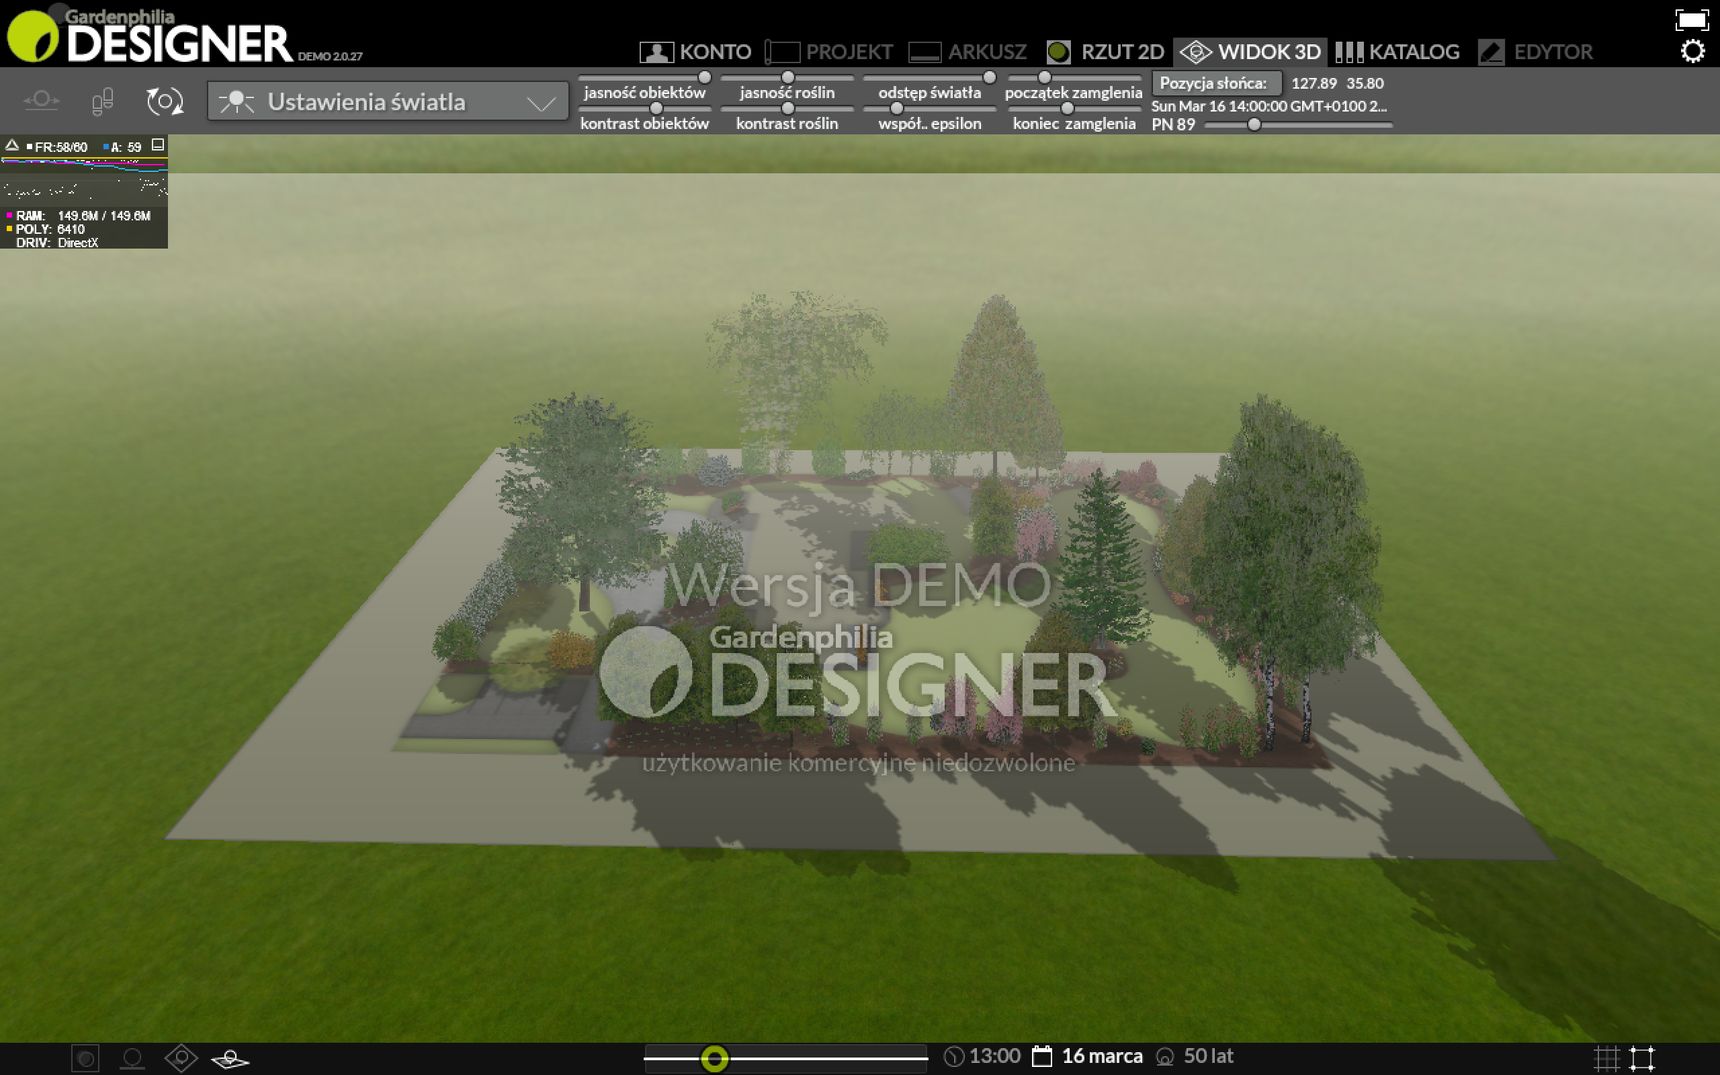
Task: Click the person view icon in bottom bar
Action: (x=132, y=1058)
